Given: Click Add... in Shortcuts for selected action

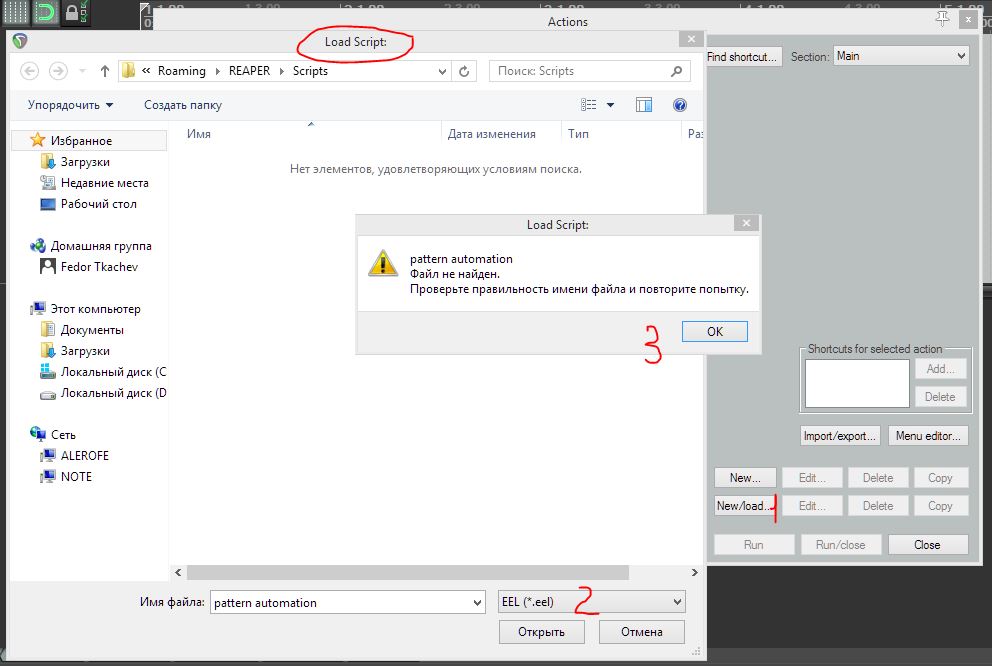Looking at the screenshot, I should (940, 369).
